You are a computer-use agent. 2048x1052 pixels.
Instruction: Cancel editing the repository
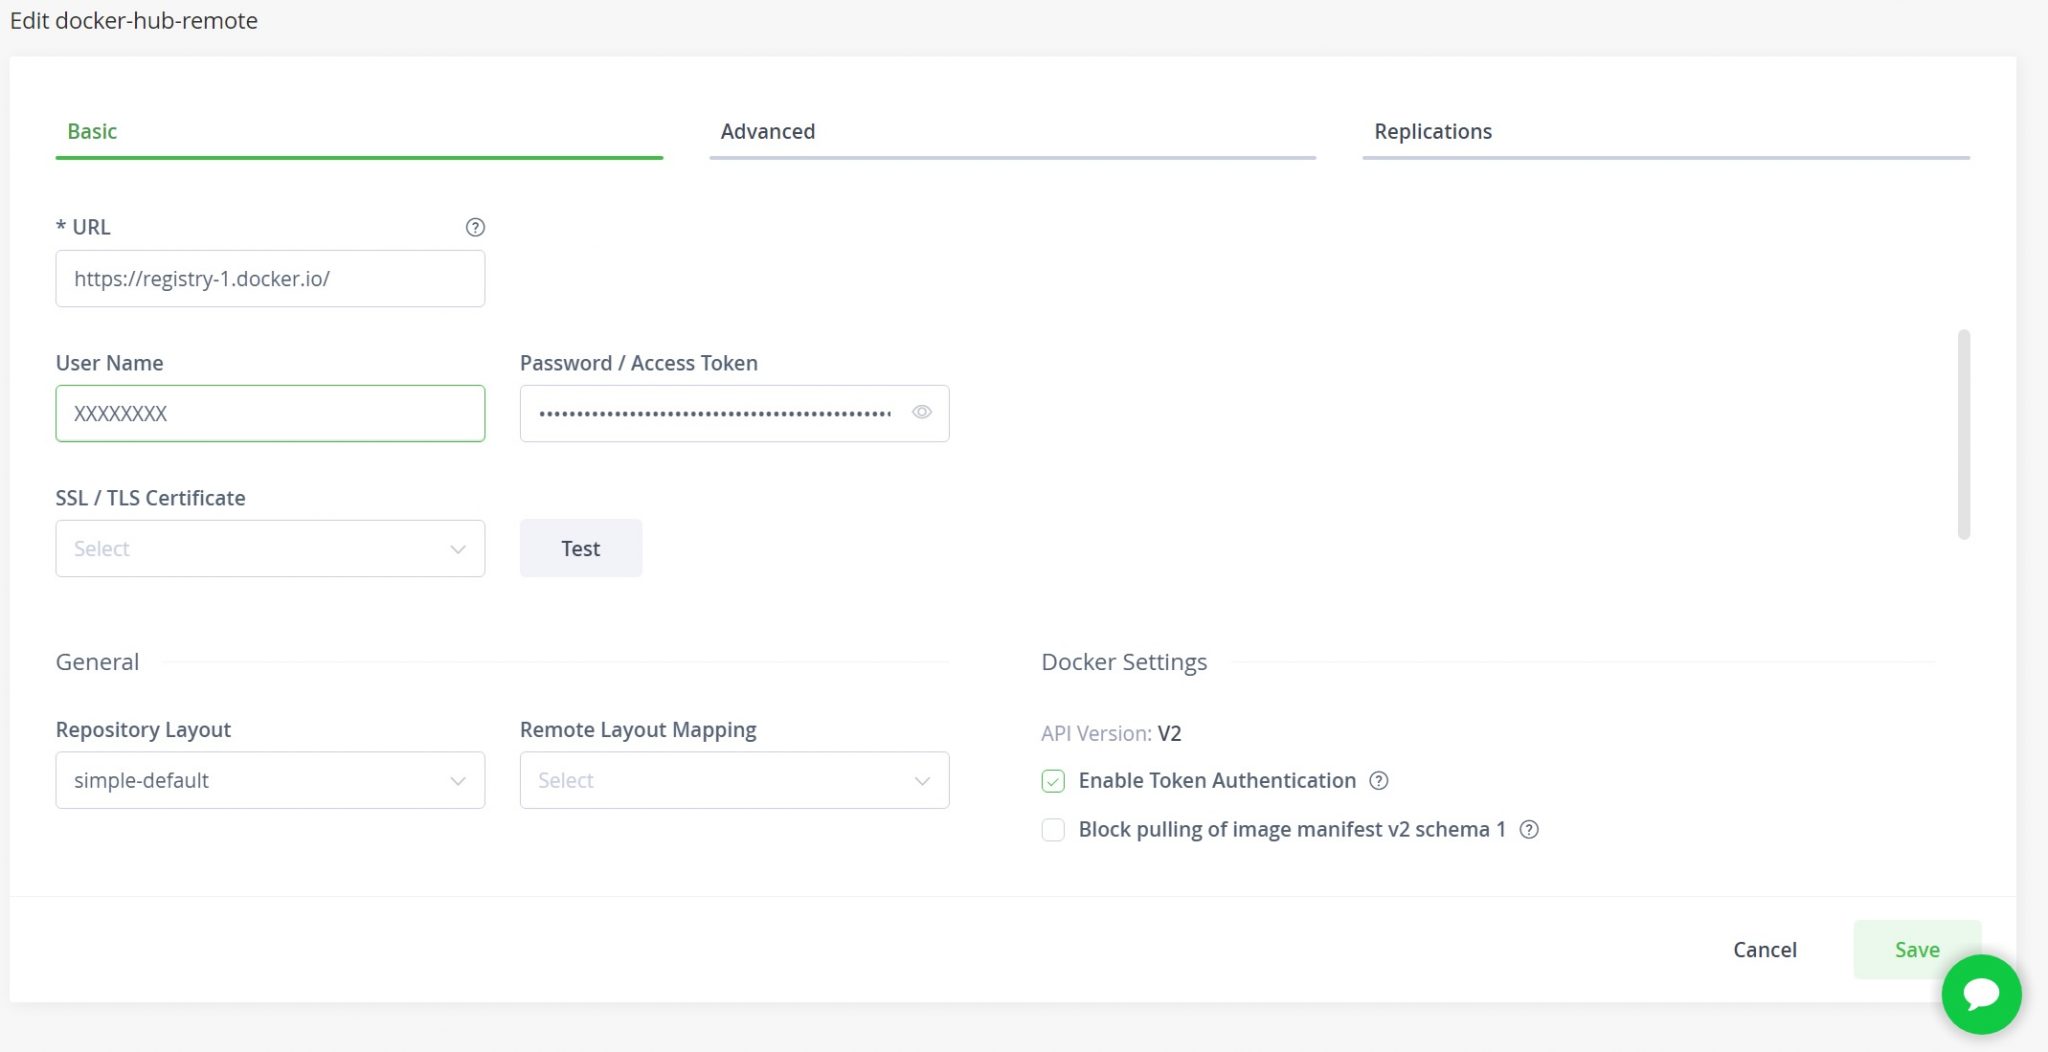click(x=1764, y=949)
